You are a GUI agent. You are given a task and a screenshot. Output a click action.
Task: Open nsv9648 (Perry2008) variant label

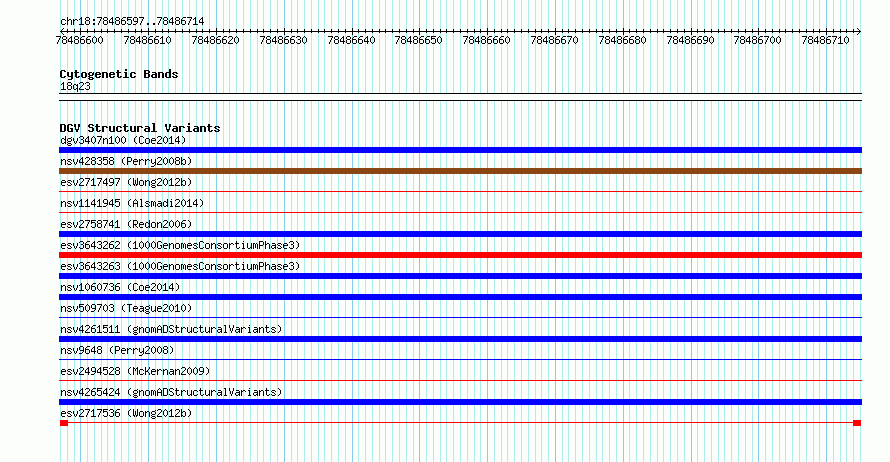[117, 350]
